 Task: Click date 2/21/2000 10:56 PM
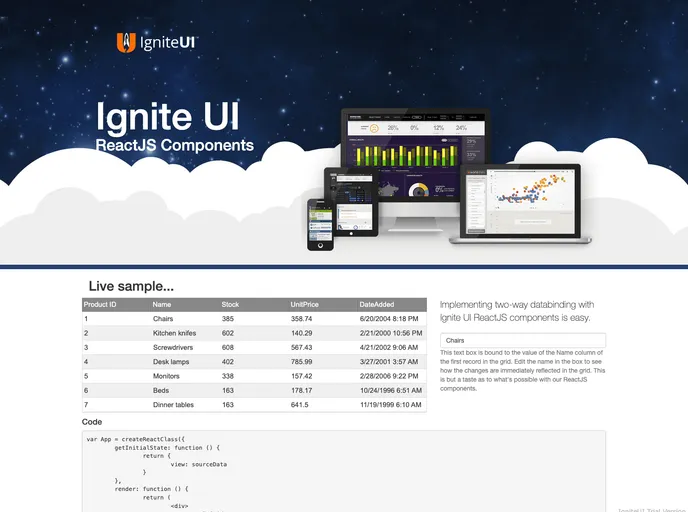[x=391, y=333]
